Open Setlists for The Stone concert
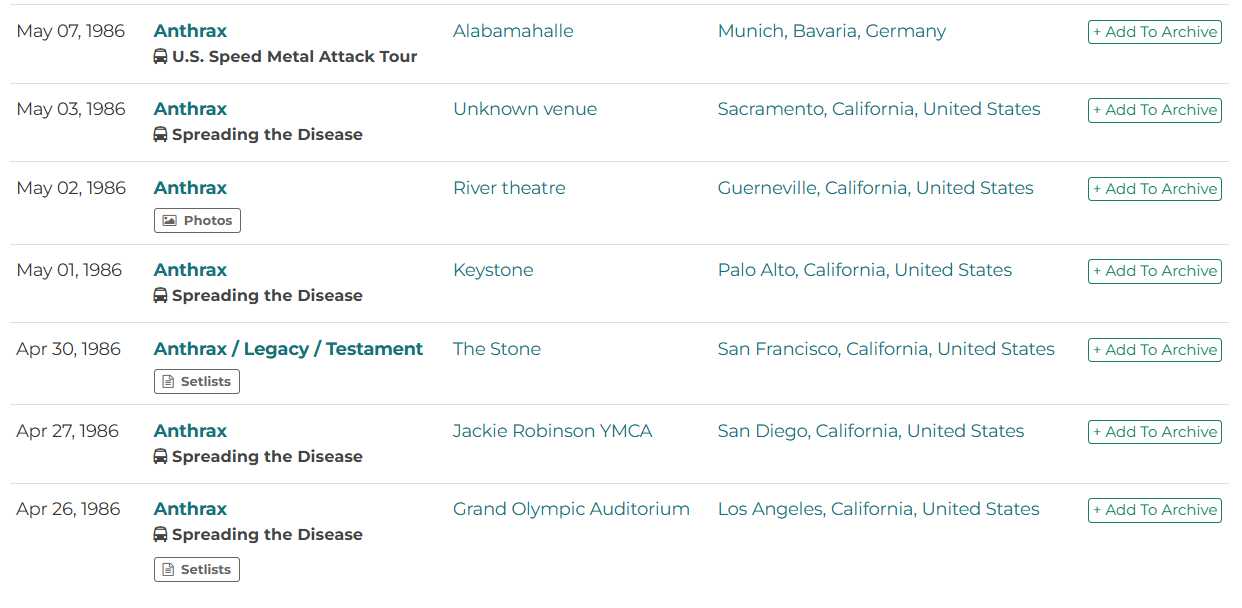The height and width of the screenshot is (608, 1242). tap(197, 382)
